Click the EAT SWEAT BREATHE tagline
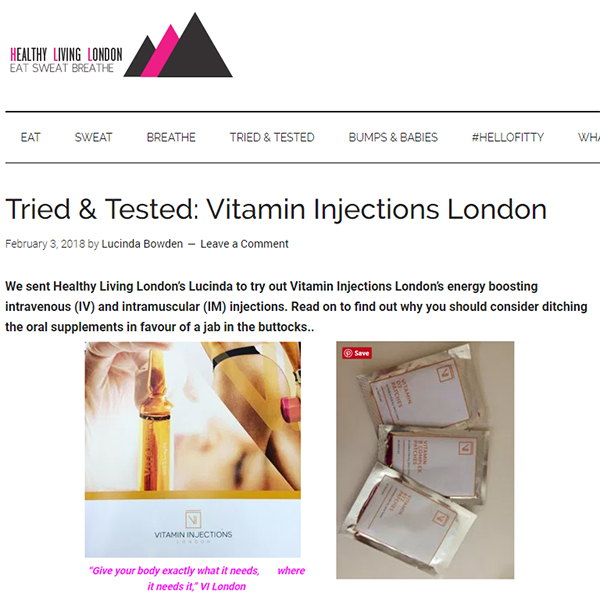Viewport: 600px width, 600px height. pos(62,68)
